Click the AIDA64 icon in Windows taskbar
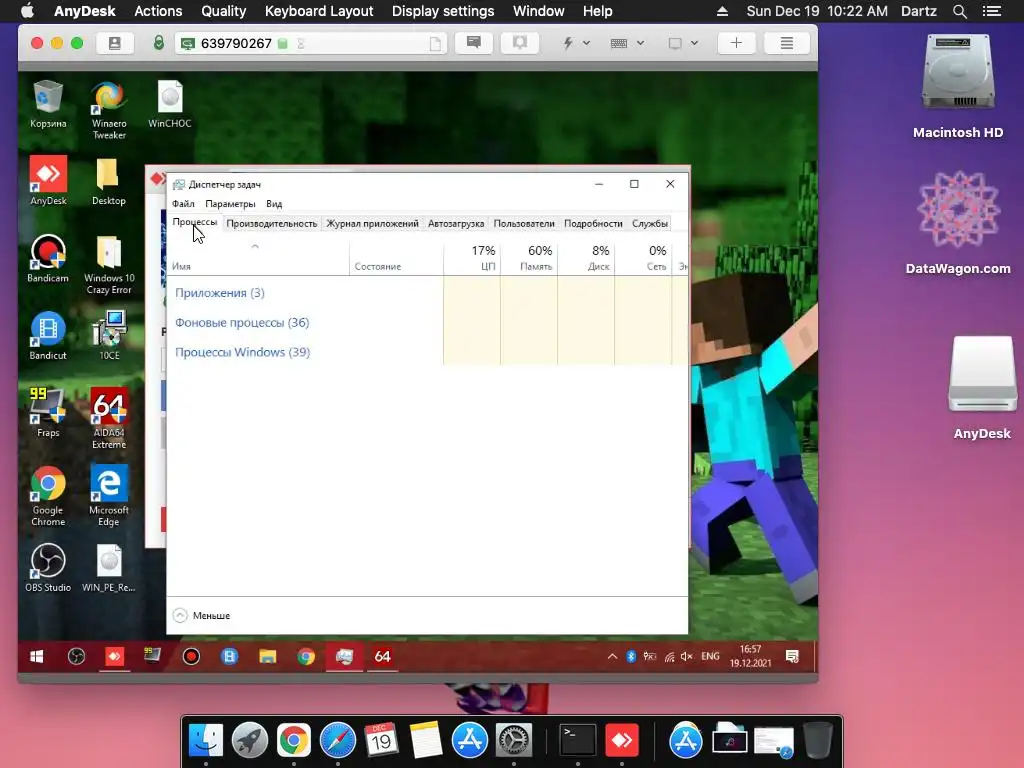Screen dimensions: 1024x768 (383, 656)
